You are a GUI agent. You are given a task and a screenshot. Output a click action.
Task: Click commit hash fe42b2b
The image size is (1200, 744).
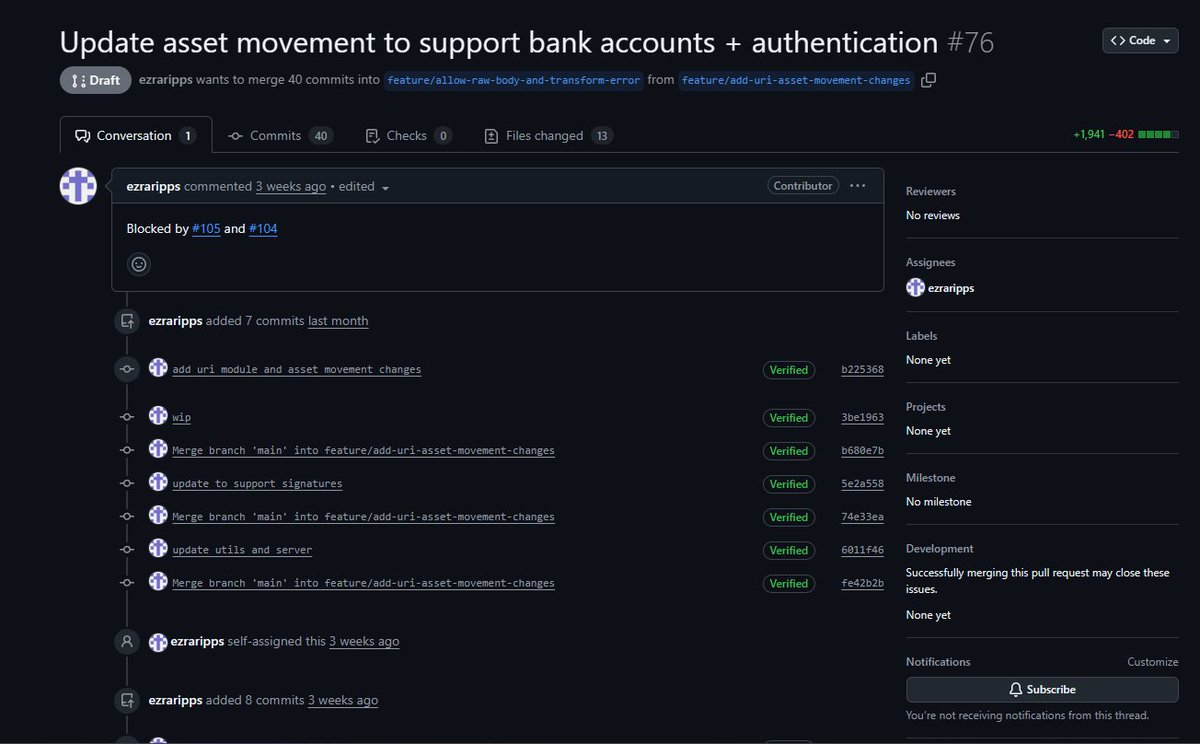pos(862,583)
